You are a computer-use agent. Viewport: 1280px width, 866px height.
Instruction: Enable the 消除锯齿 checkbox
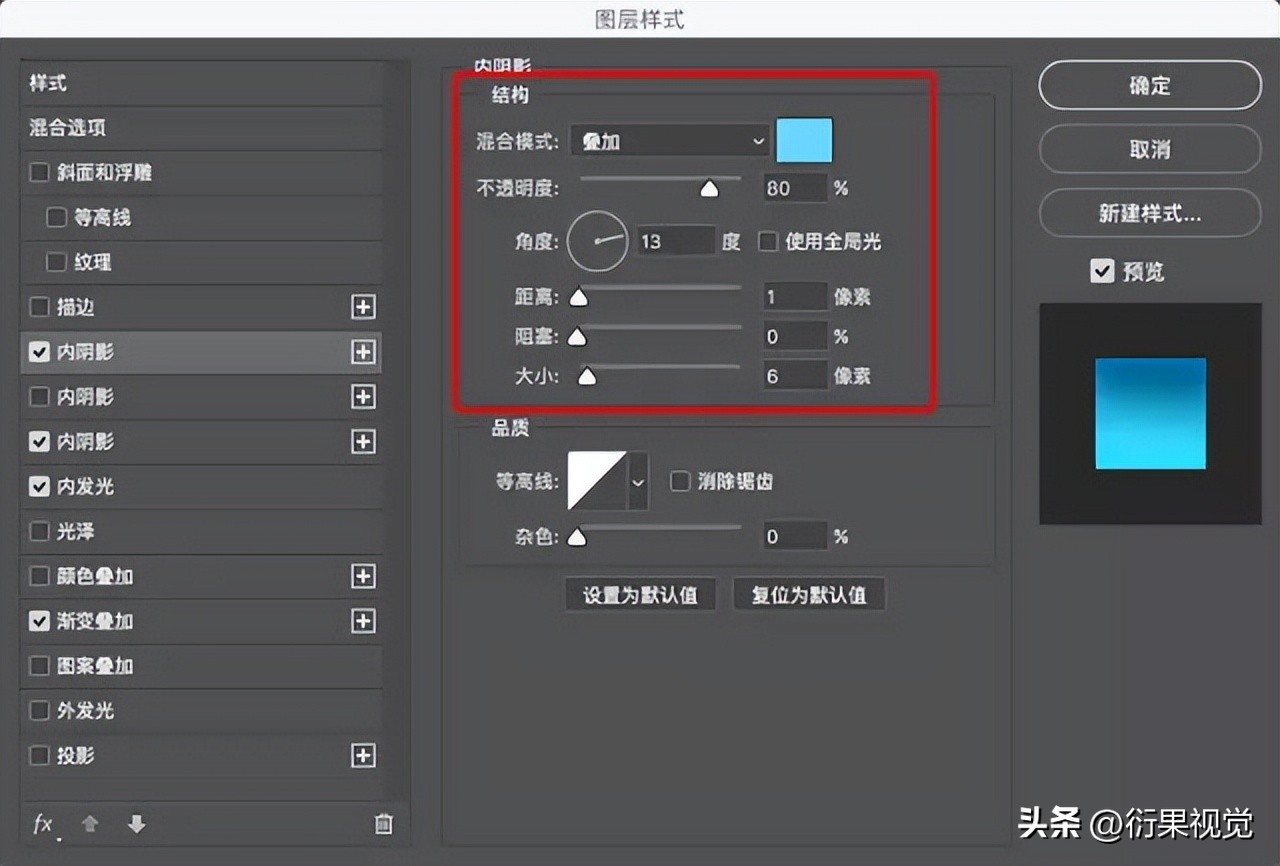[x=679, y=481]
